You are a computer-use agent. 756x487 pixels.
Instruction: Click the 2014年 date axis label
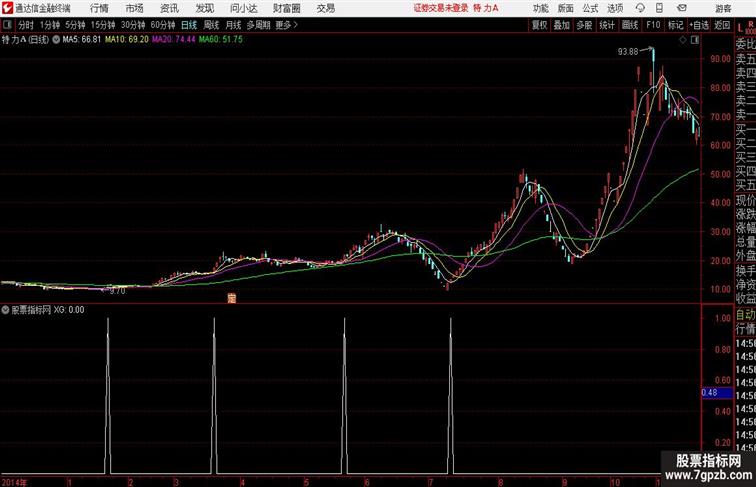[14, 482]
